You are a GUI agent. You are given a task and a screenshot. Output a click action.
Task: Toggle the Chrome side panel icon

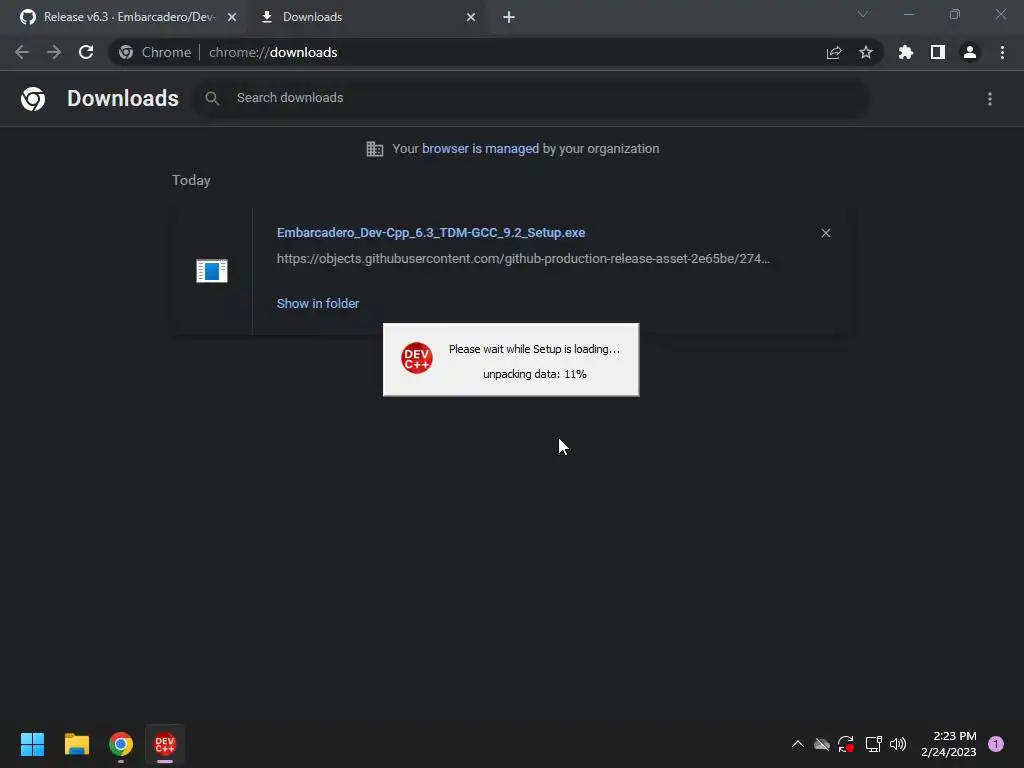938,52
